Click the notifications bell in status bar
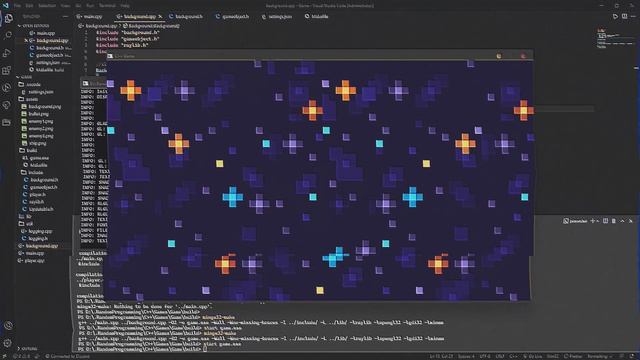 coord(633,356)
